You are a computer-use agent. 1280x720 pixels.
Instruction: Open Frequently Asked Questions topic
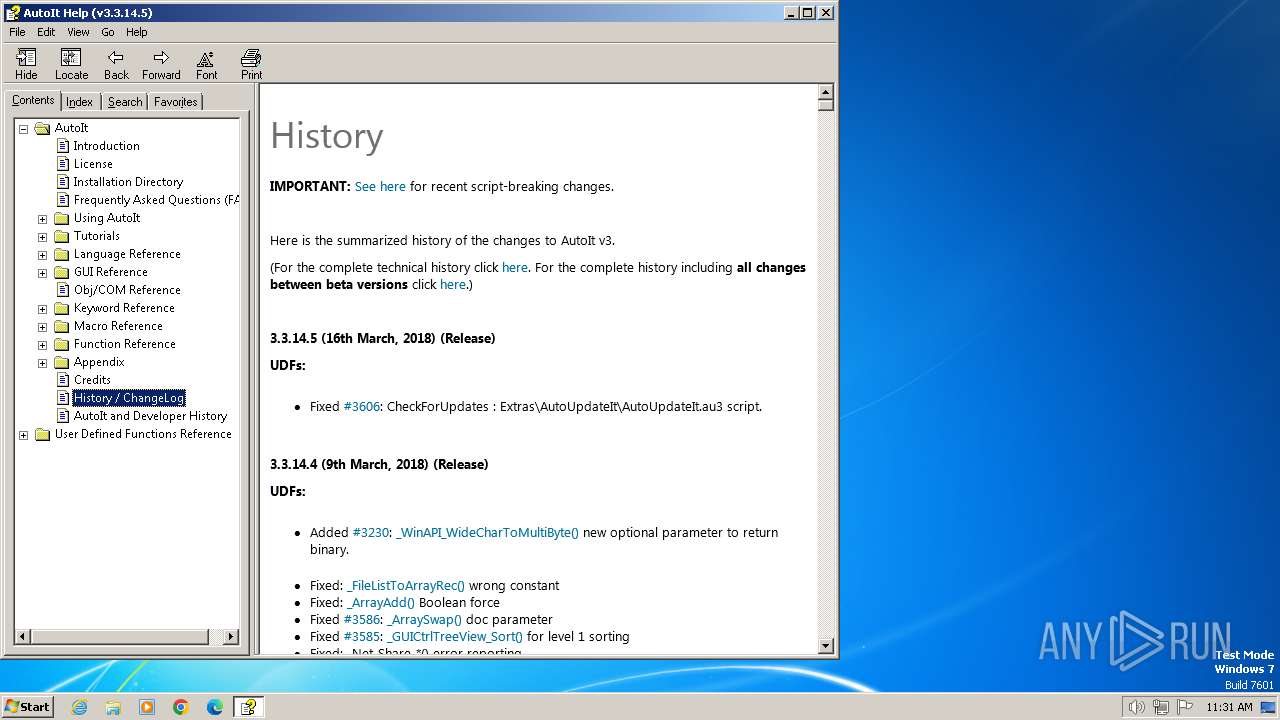click(156, 200)
